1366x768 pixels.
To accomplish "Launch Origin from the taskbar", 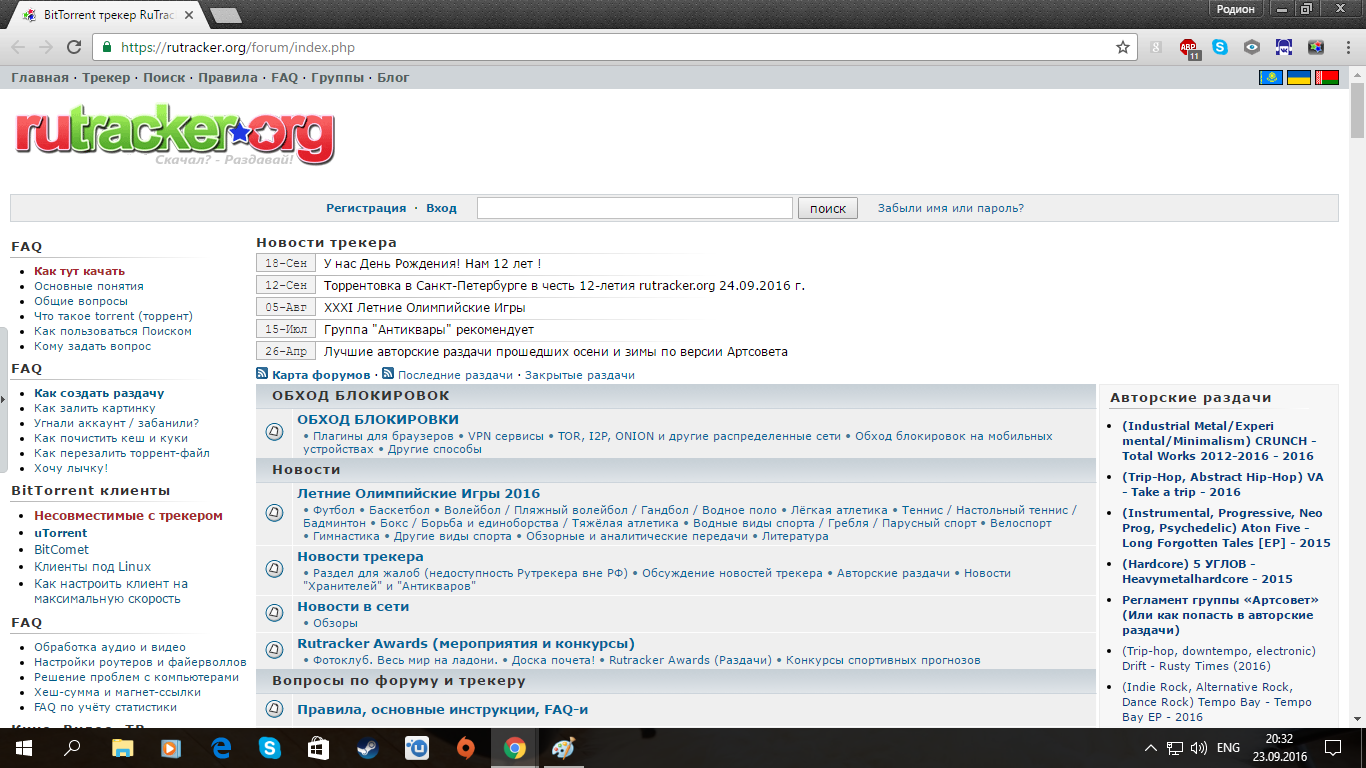I will tap(465, 747).
